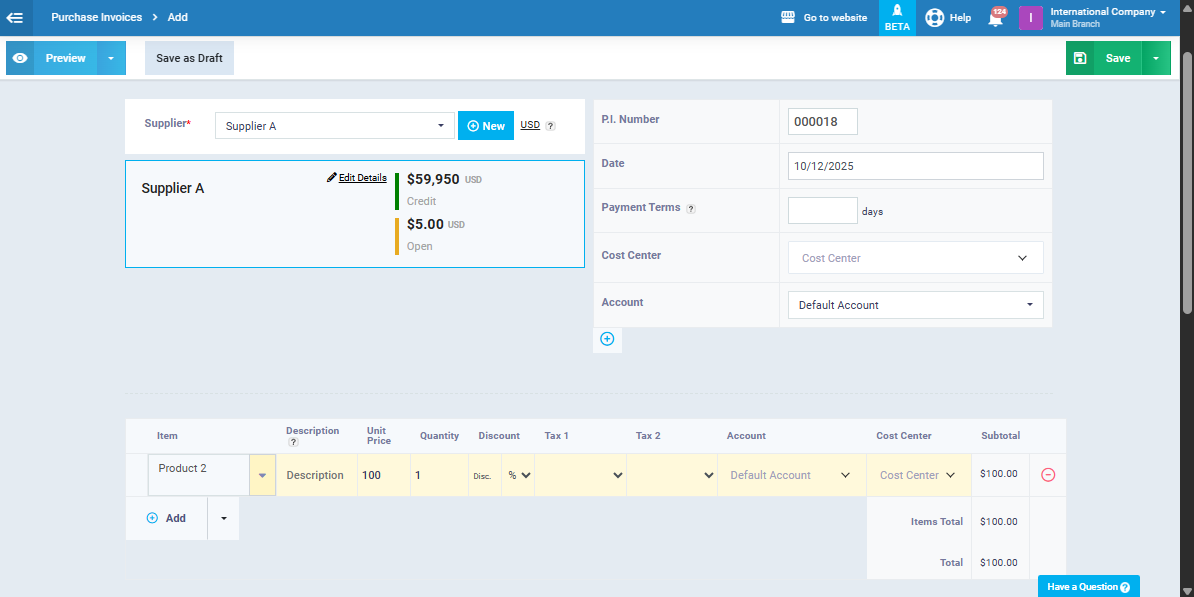The image size is (1194, 597).
Task: Open International Company account menu
Action: pos(1106,17)
